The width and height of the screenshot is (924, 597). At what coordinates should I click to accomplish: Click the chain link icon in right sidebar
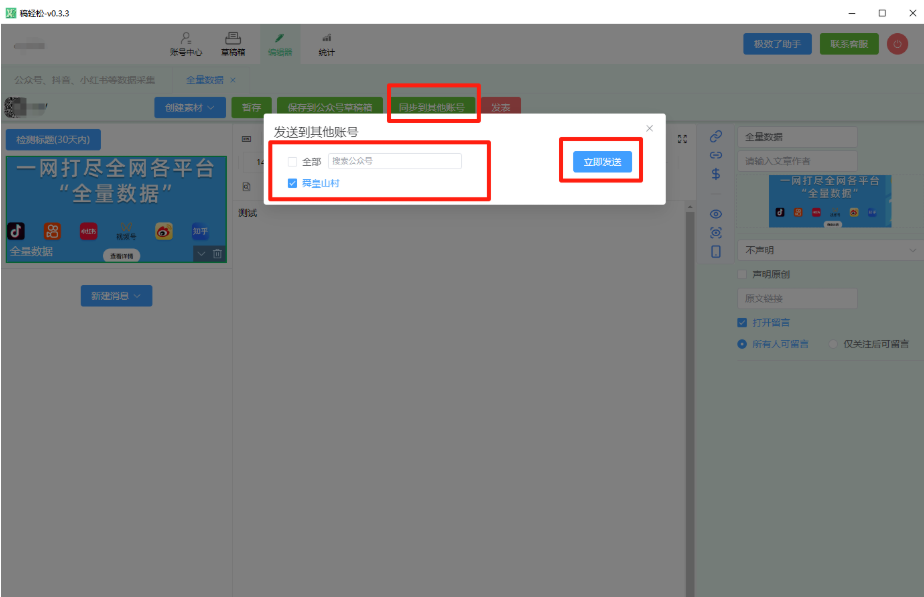(715, 136)
